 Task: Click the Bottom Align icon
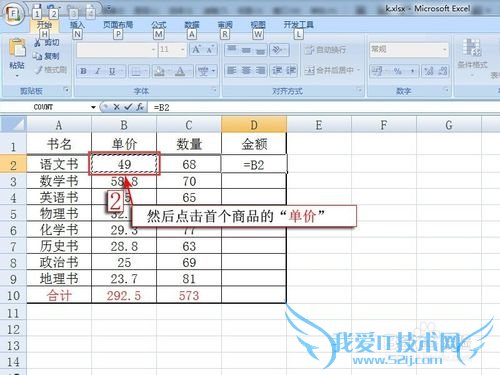(260, 50)
